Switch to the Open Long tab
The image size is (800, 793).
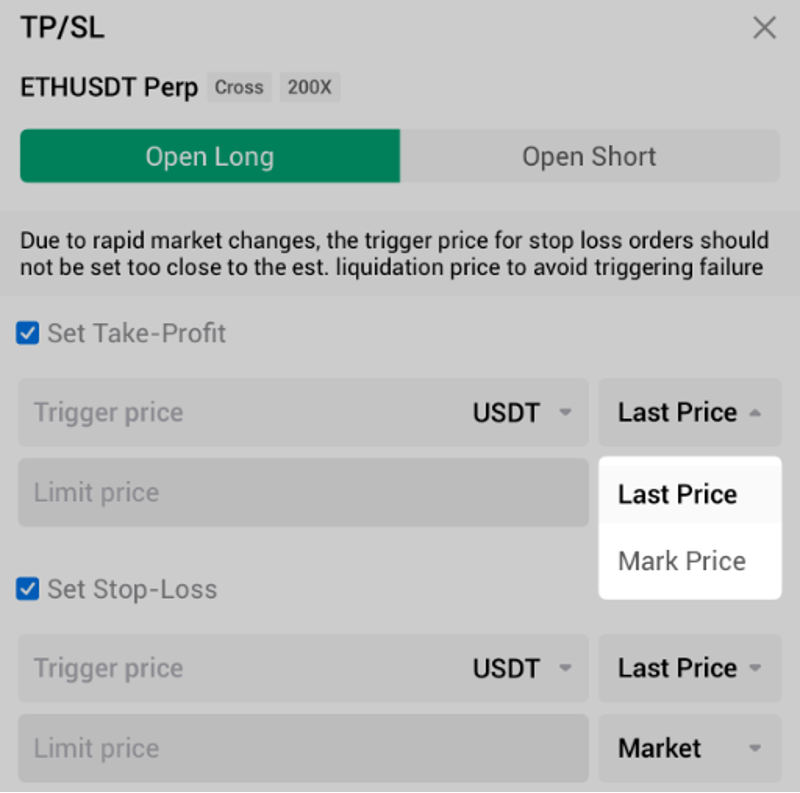tap(210, 156)
